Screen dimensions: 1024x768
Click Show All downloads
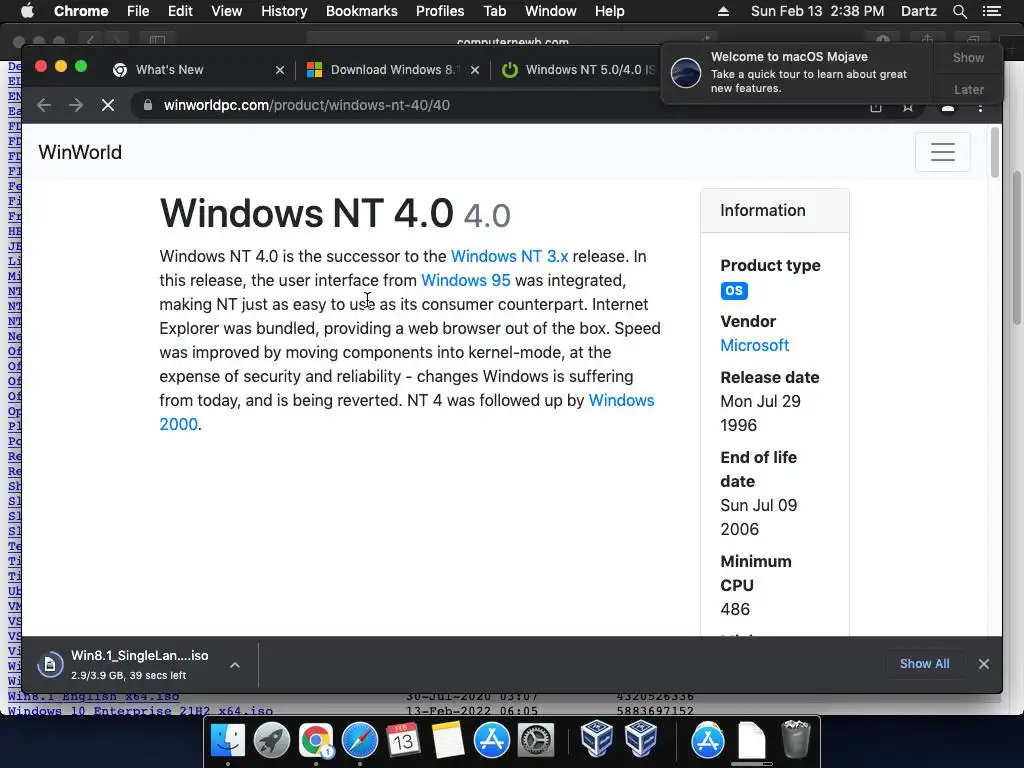point(924,664)
